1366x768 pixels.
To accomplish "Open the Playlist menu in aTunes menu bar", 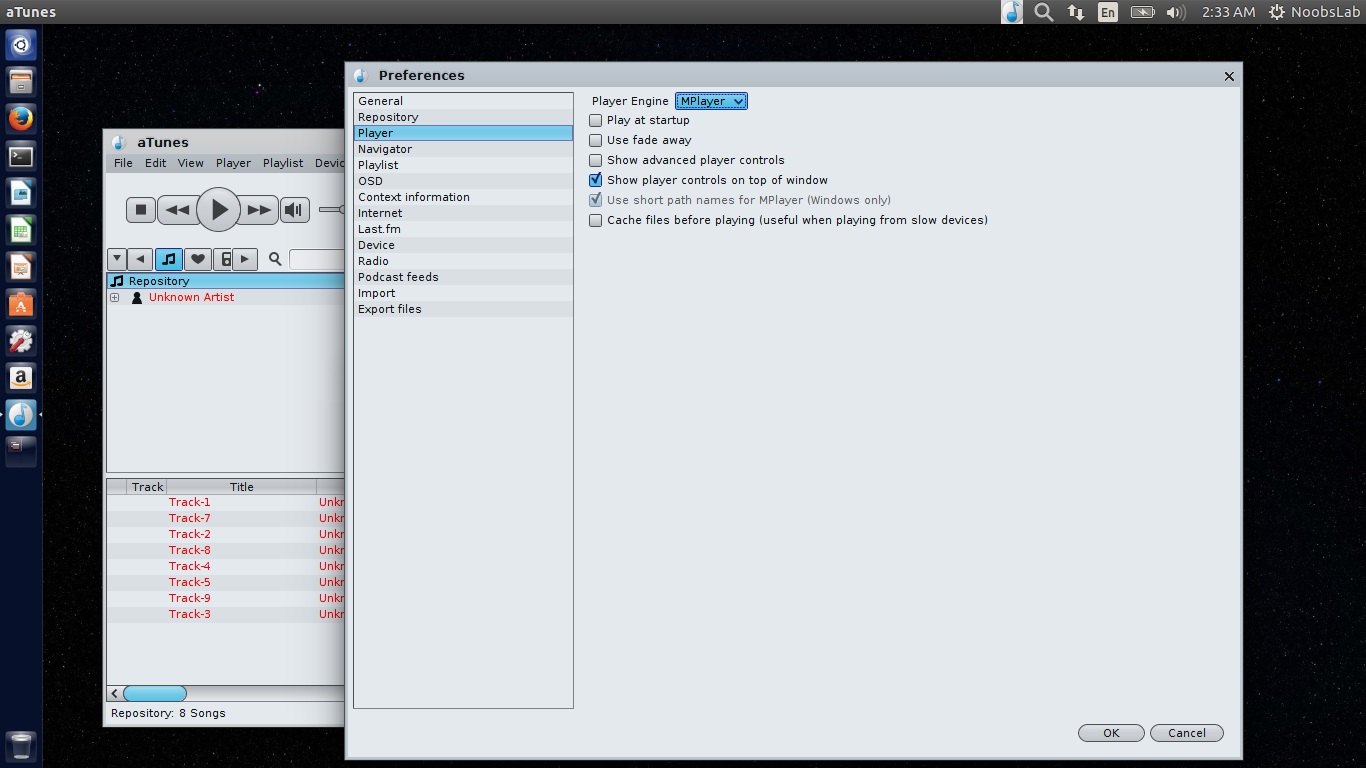I will 283,163.
